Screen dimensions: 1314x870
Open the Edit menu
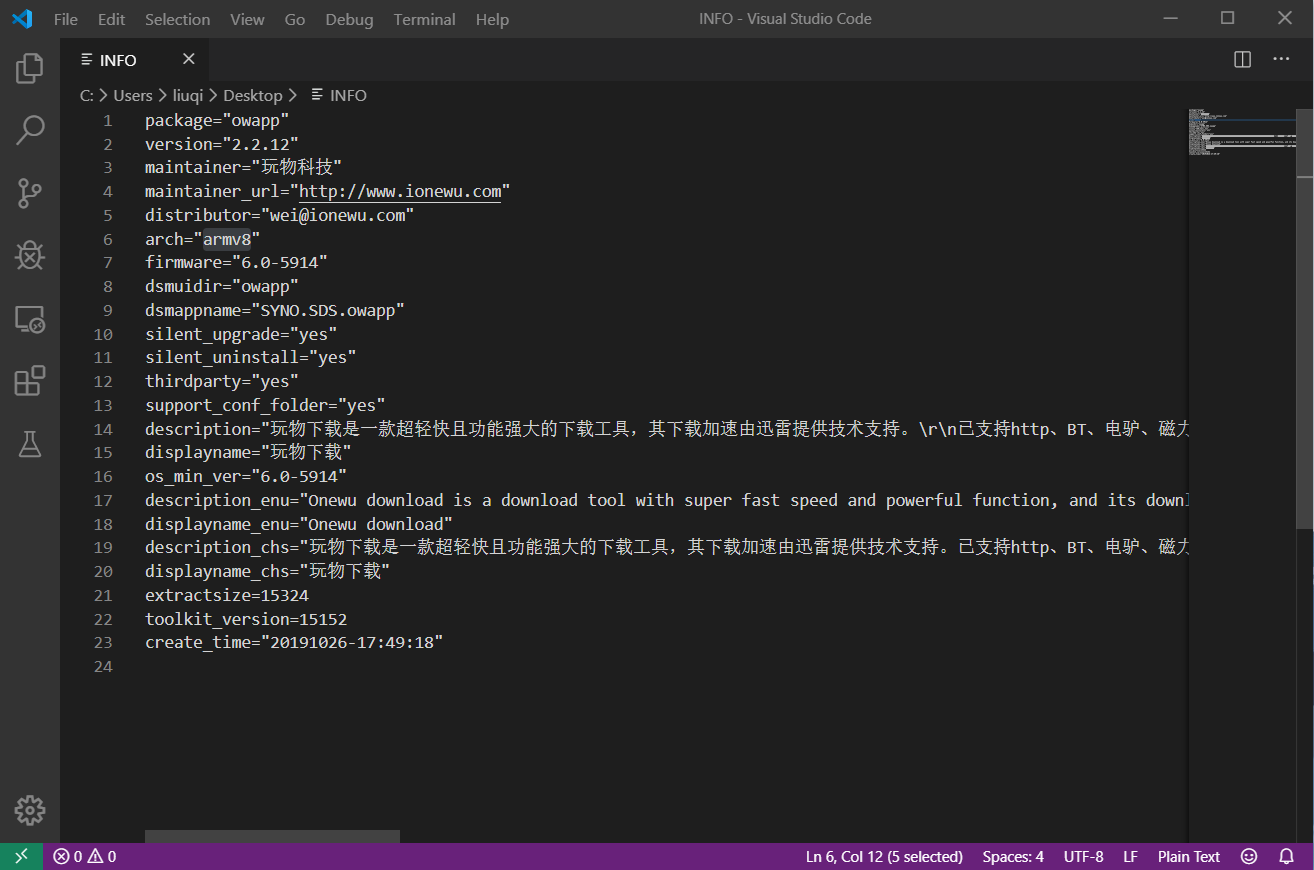click(x=111, y=19)
